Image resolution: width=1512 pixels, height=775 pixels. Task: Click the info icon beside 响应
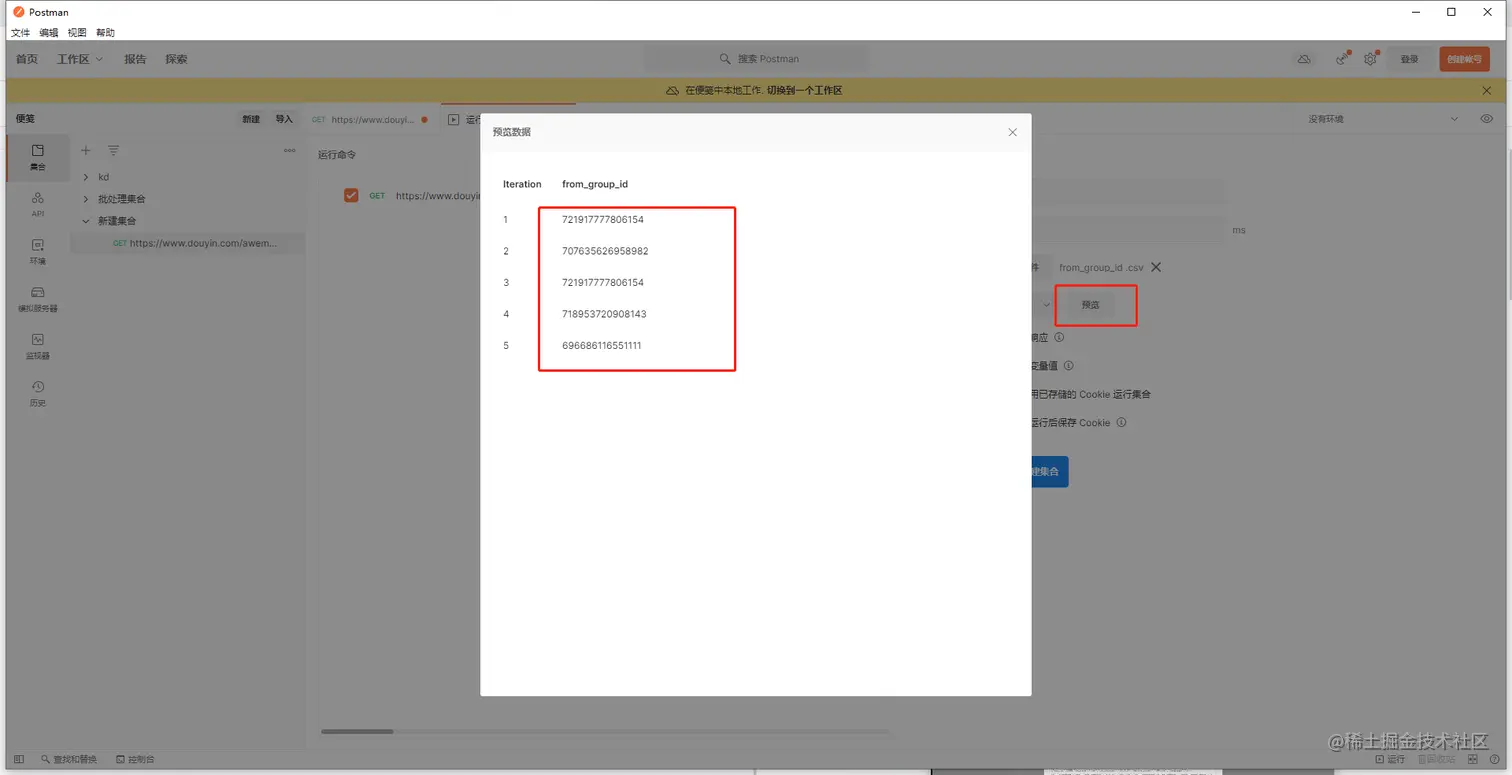pyautogui.click(x=1059, y=338)
